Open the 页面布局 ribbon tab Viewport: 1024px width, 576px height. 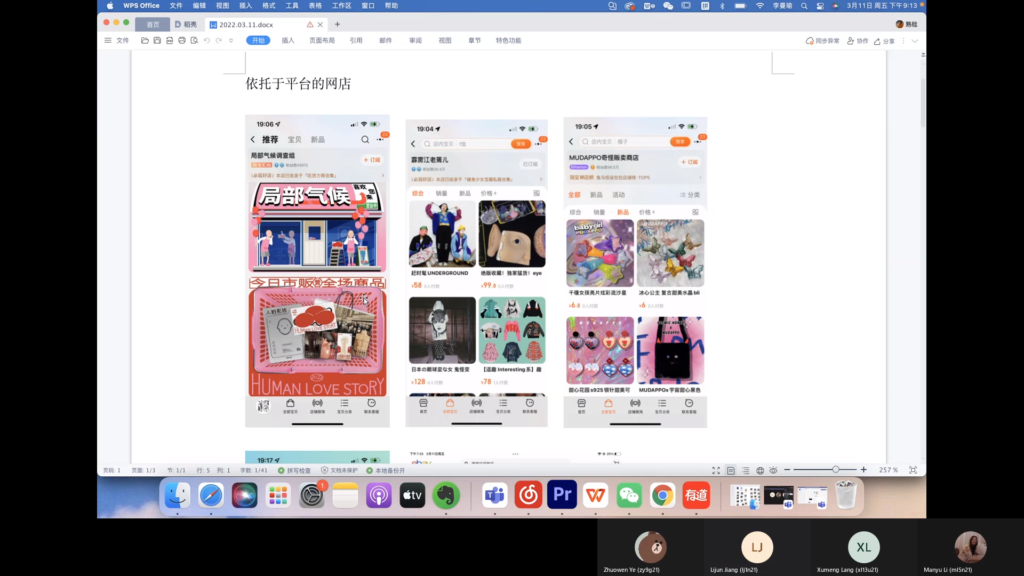pyautogui.click(x=322, y=40)
